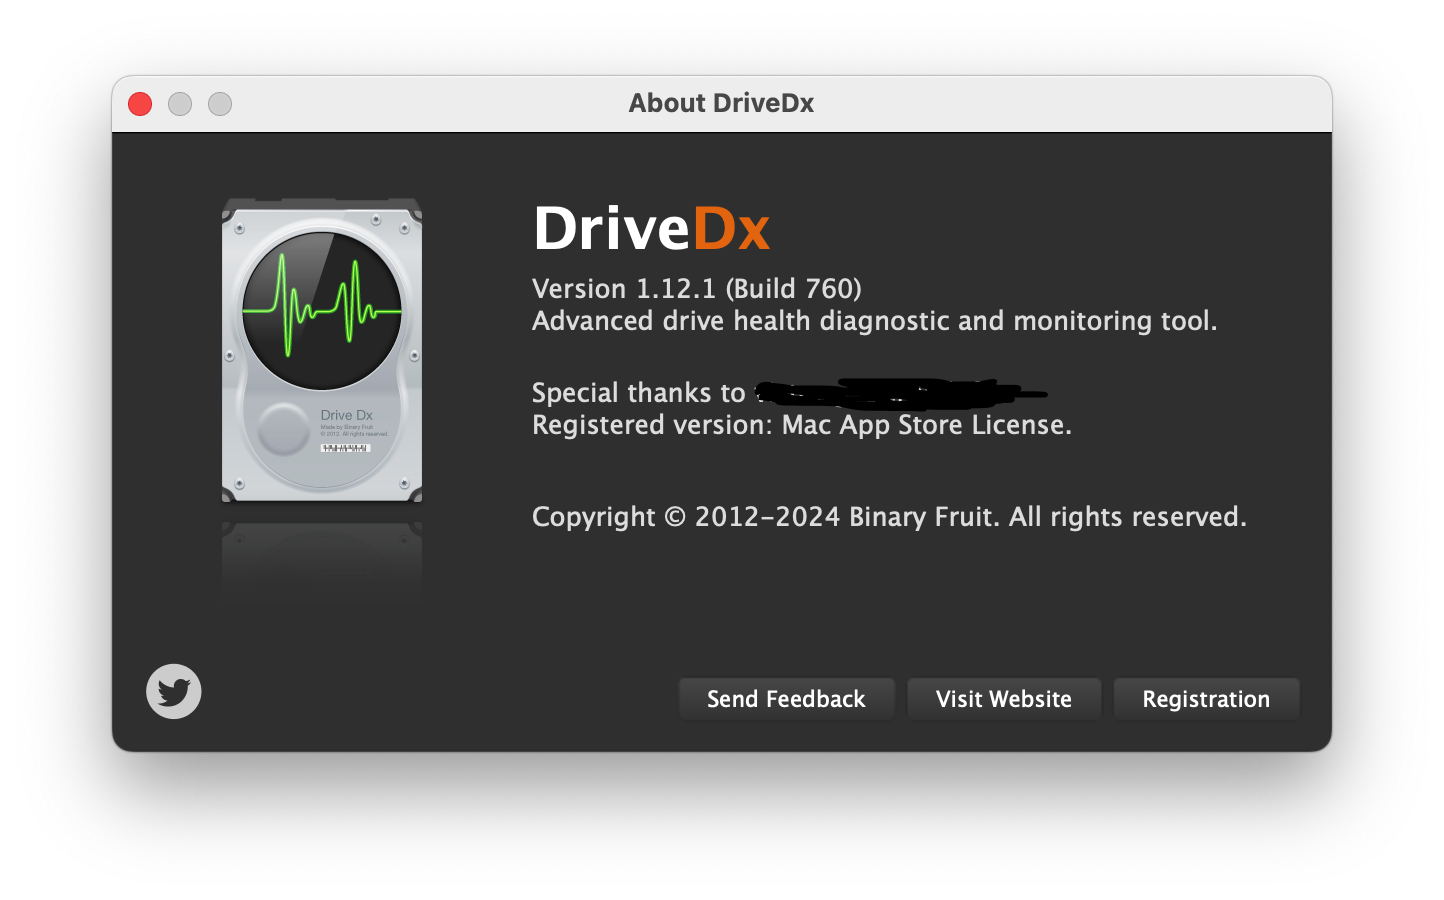Click the gray minimize window button
Image resolution: width=1444 pixels, height=900 pixels.
point(180,104)
